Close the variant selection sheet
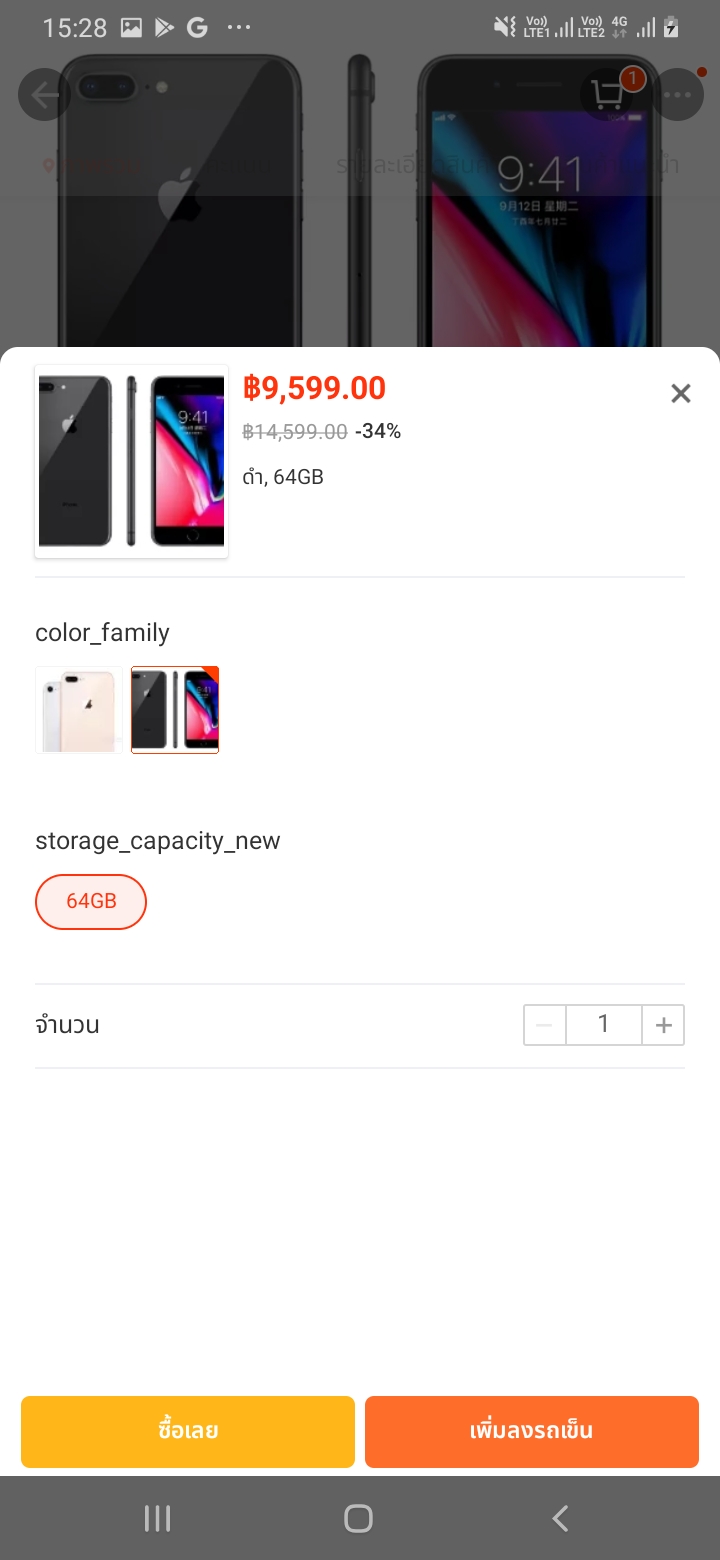The image size is (720, 1560). (681, 393)
